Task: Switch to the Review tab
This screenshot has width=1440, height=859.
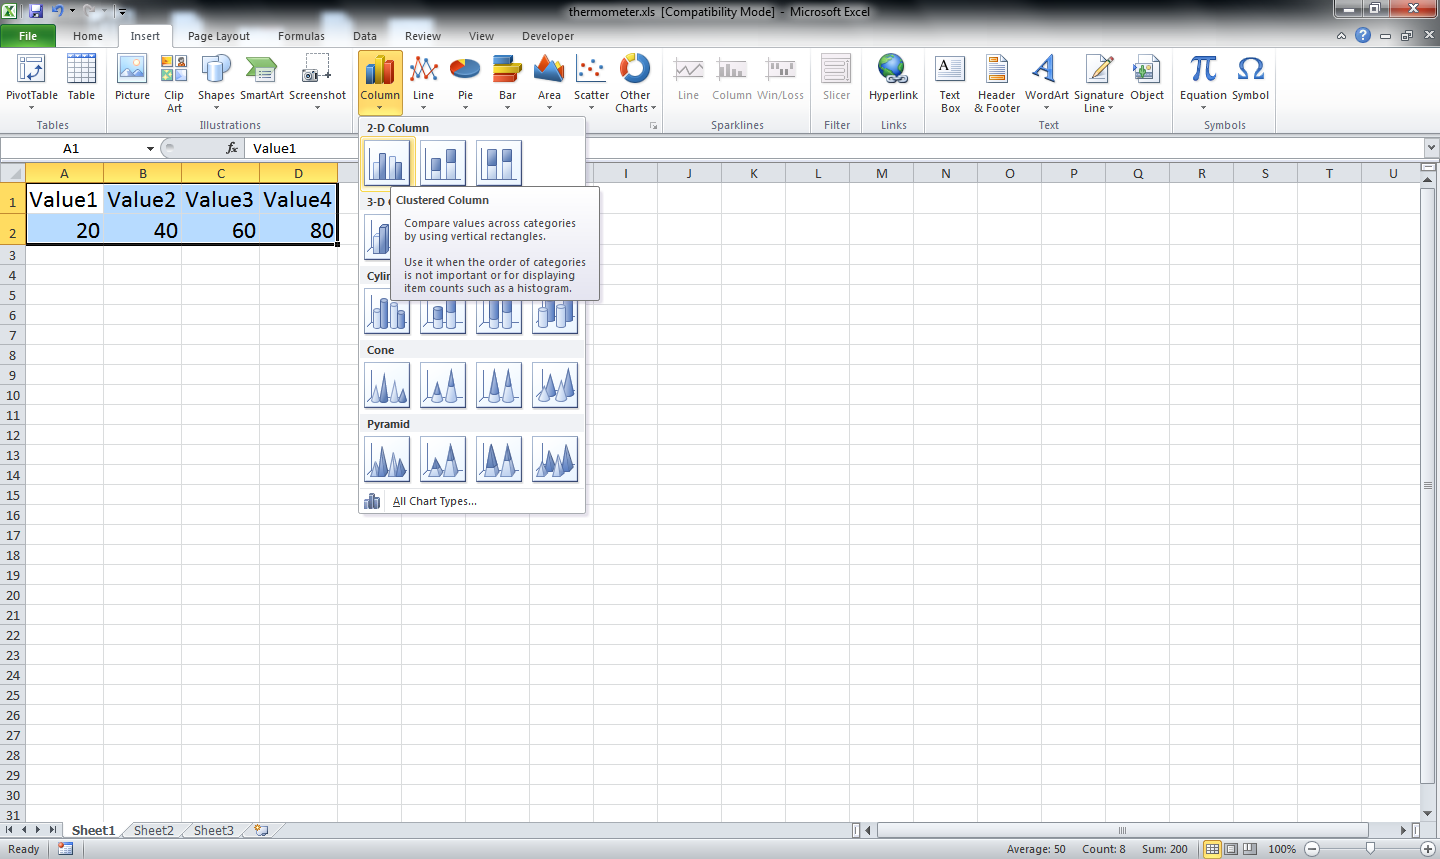Action: coord(423,36)
